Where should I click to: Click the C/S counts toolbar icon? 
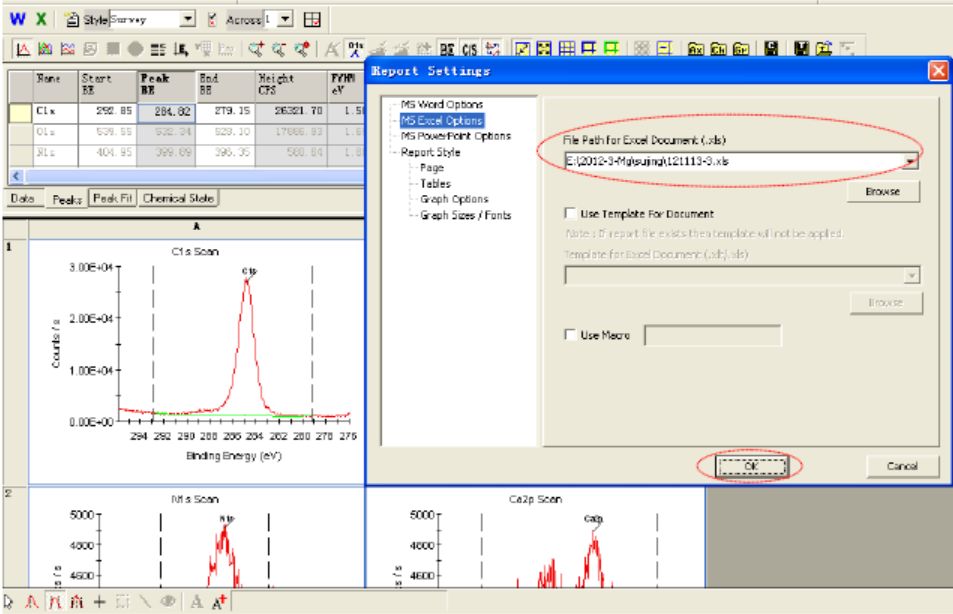coord(467,46)
